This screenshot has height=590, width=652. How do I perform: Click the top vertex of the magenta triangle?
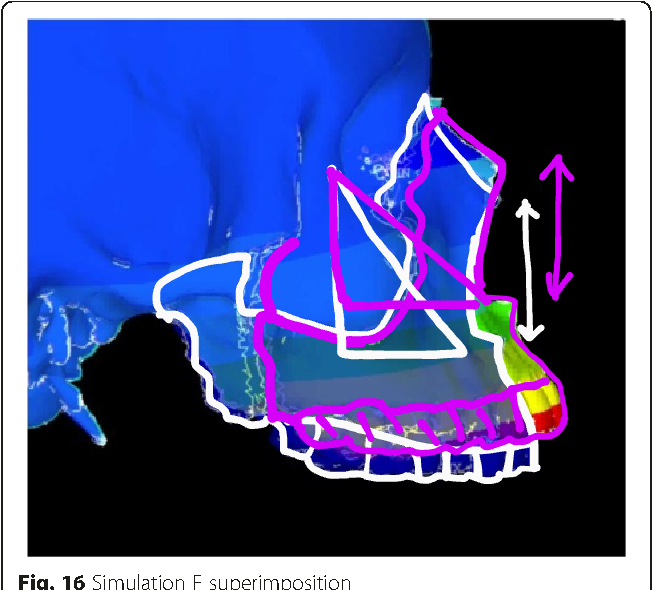(x=332, y=170)
